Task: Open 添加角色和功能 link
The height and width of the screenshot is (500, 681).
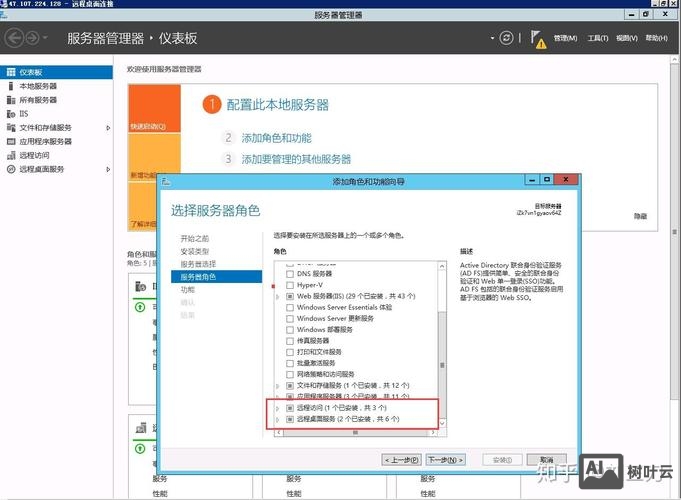Action: tap(277, 138)
